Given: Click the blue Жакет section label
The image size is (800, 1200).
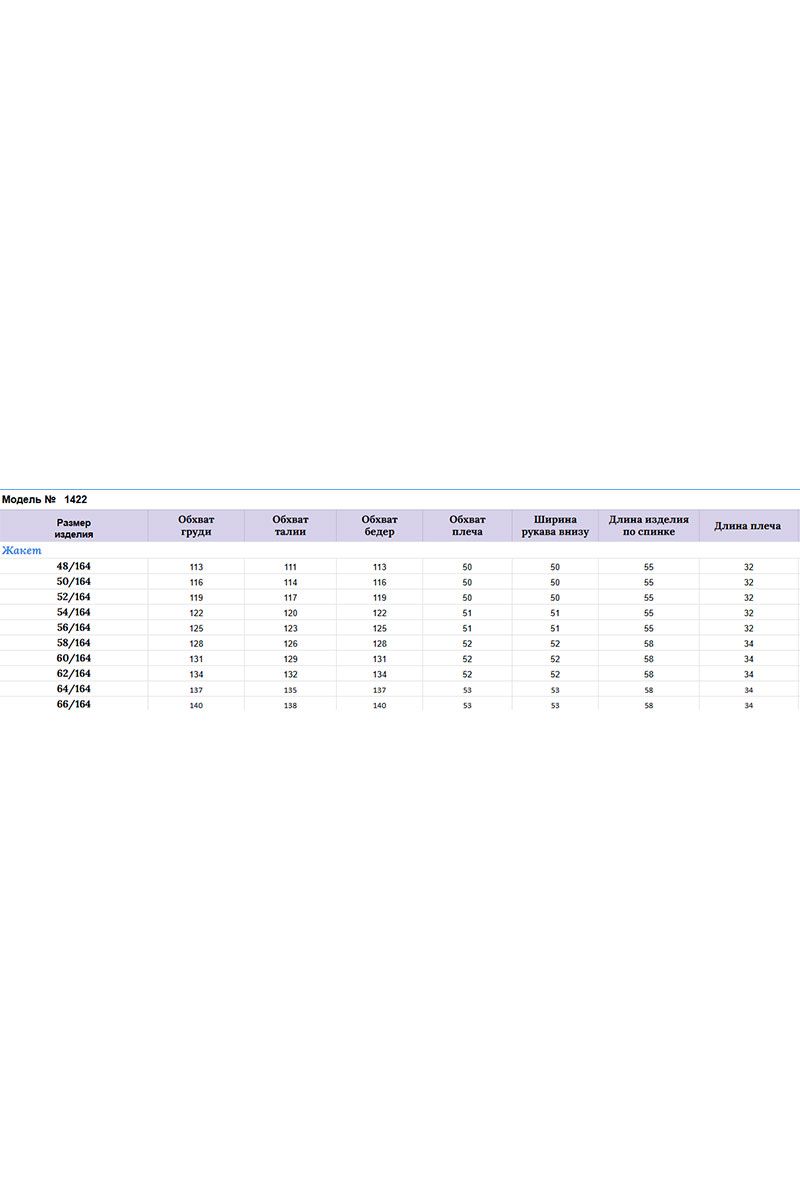Looking at the screenshot, I should pos(21,550).
